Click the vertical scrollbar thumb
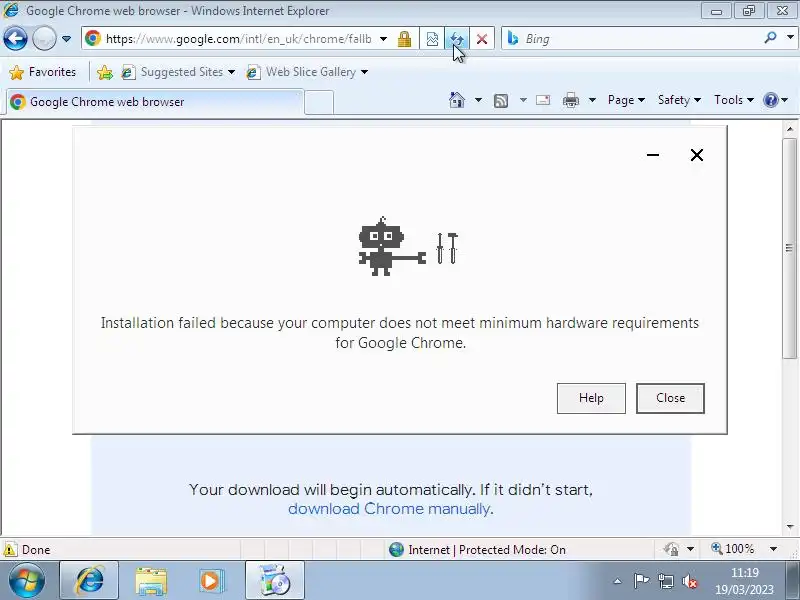 click(x=790, y=248)
